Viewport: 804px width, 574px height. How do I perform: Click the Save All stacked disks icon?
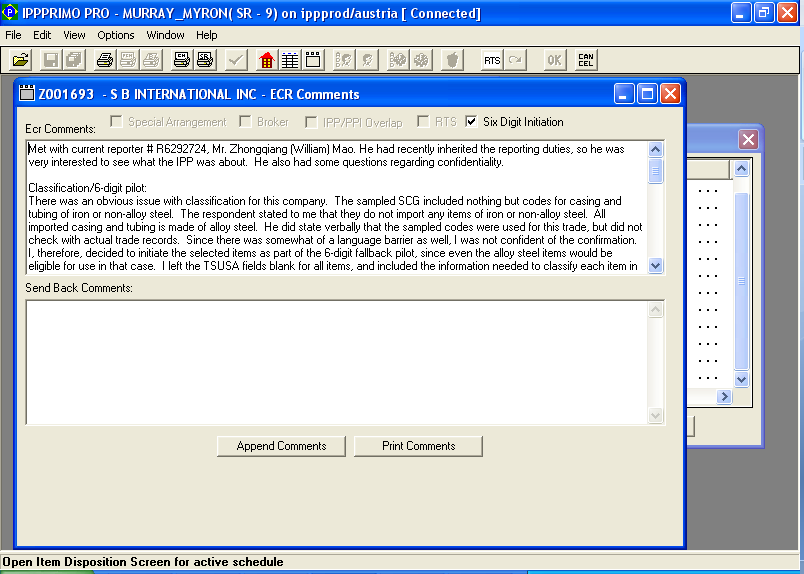(x=74, y=61)
